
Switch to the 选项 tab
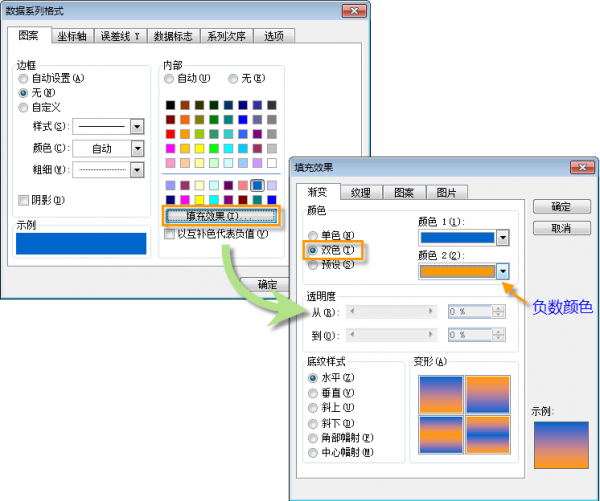click(x=274, y=36)
